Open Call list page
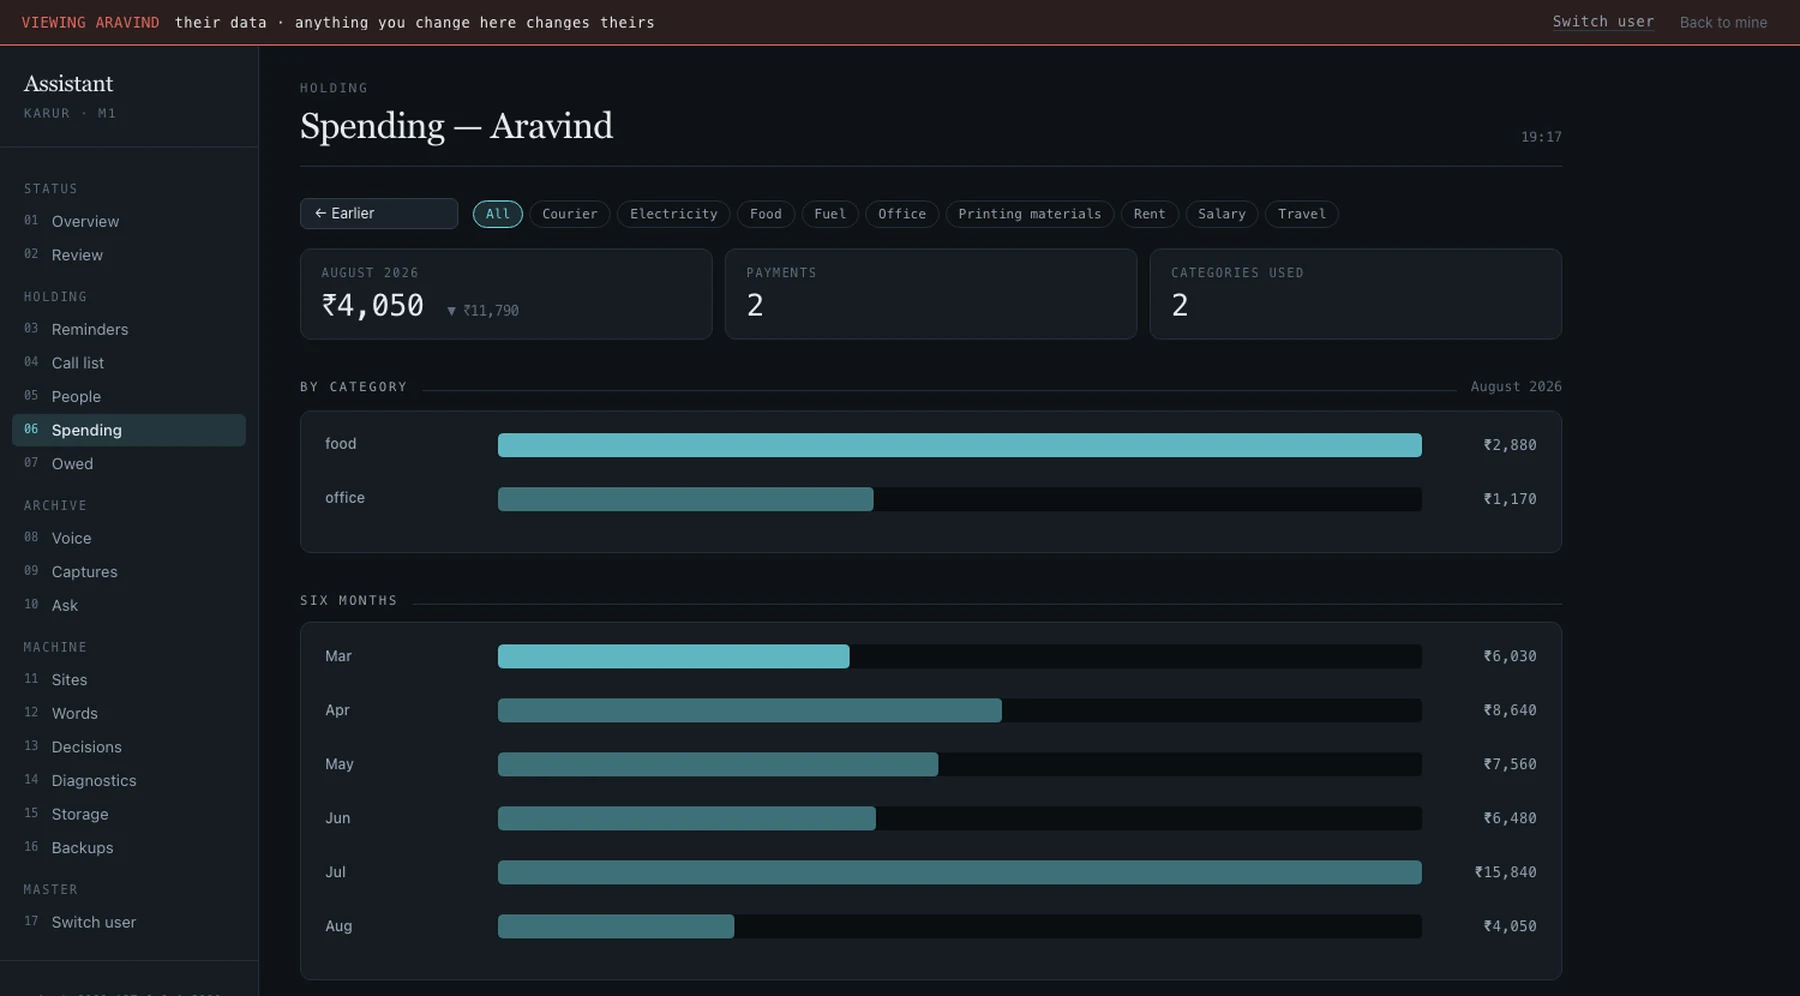The image size is (1800, 996). click(x=129, y=363)
